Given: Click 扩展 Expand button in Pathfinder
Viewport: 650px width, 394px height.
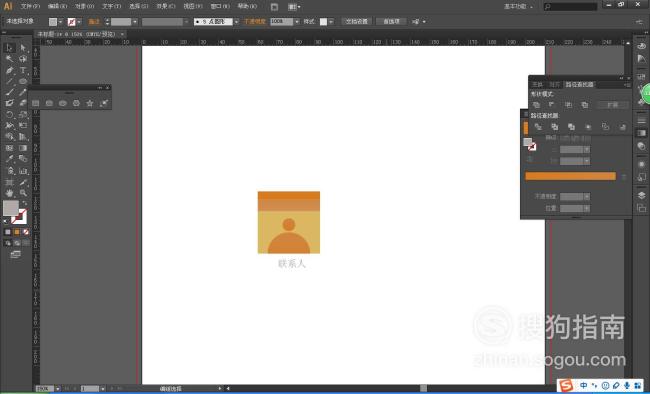Looking at the screenshot, I should coord(613,105).
